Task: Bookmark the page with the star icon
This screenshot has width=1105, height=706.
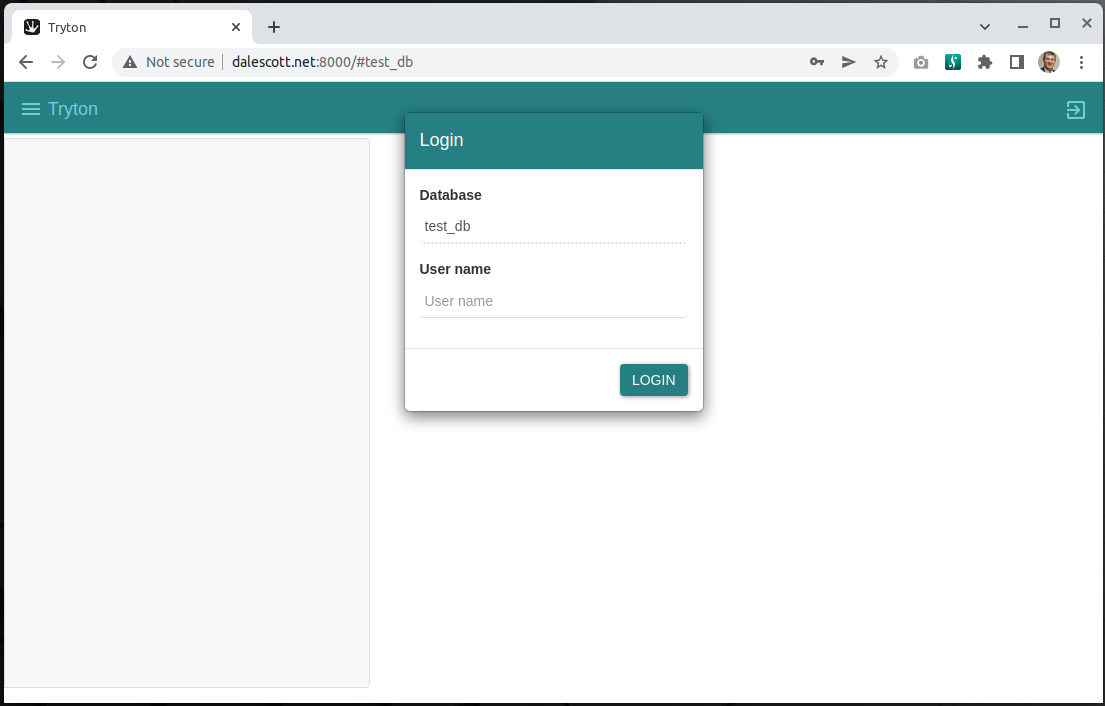Action: point(881,62)
